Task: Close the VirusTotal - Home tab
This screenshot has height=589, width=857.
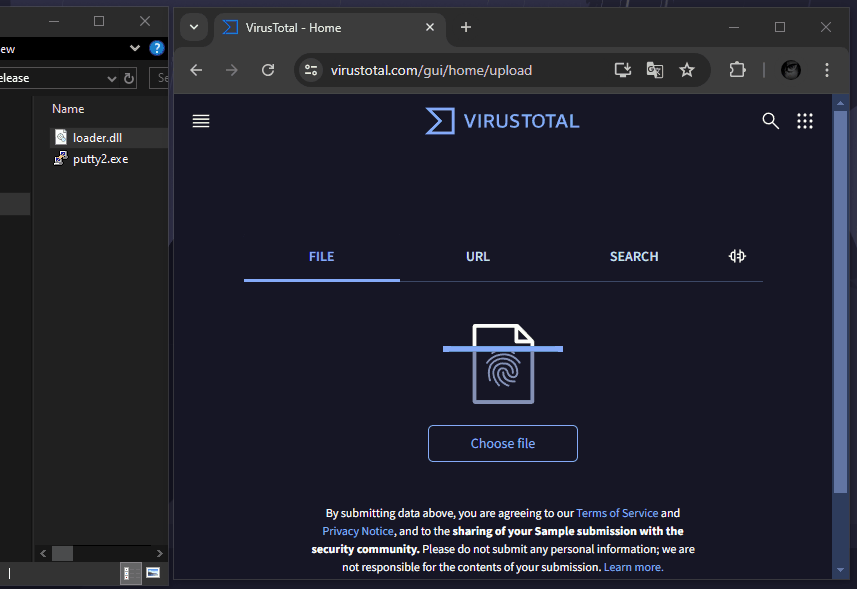Action: (430, 27)
